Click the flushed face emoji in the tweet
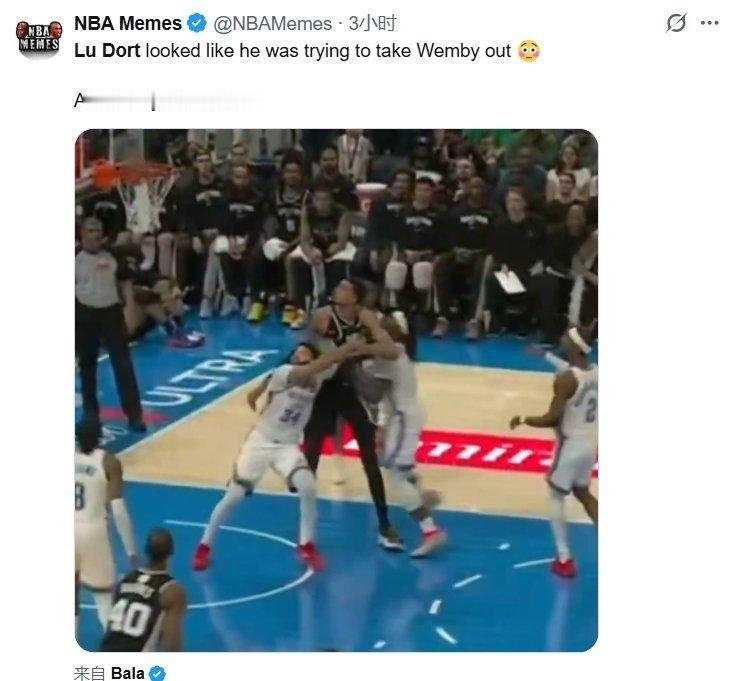The height and width of the screenshot is (681, 731). [x=529, y=51]
